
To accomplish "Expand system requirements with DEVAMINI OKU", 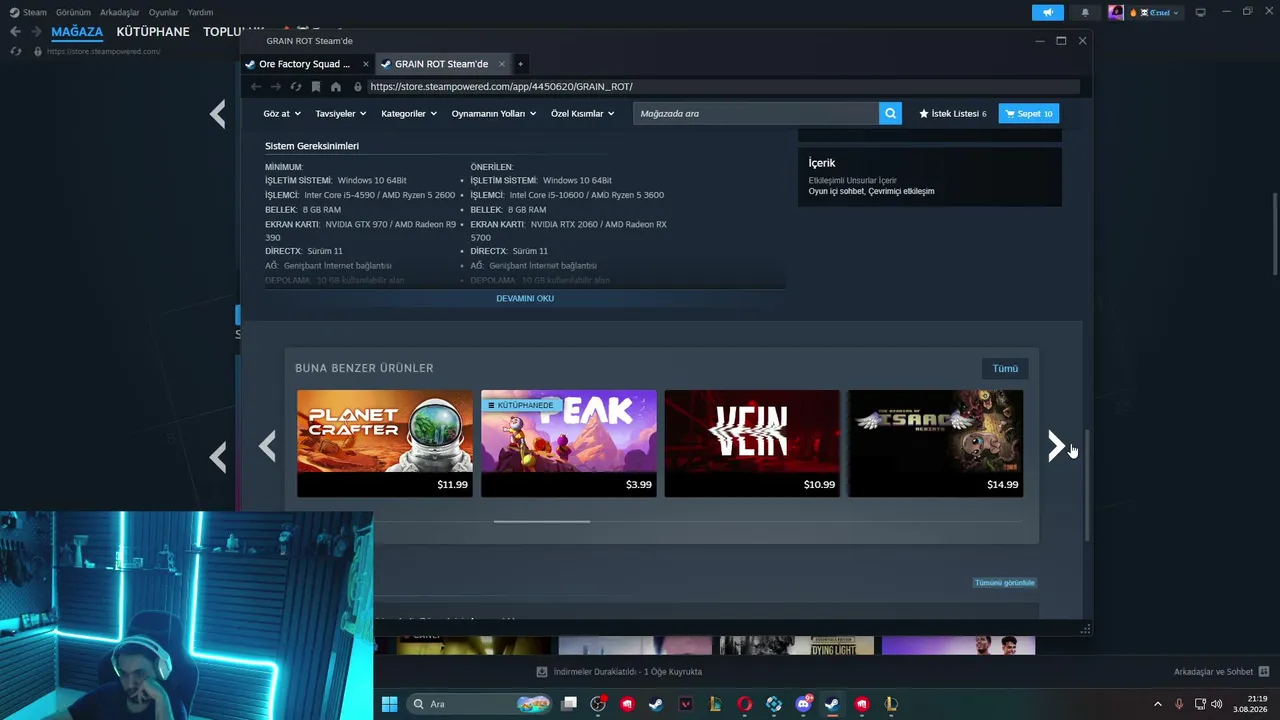I will [x=525, y=298].
